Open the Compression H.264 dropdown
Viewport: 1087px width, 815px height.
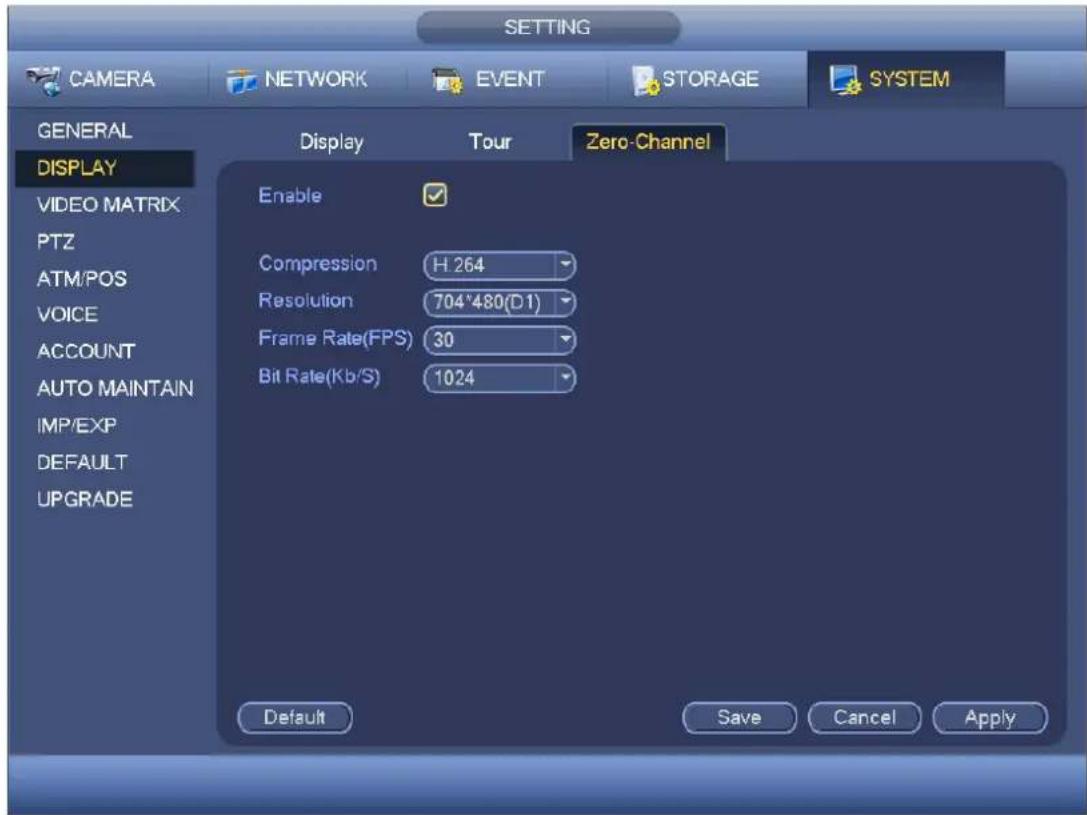499,265
